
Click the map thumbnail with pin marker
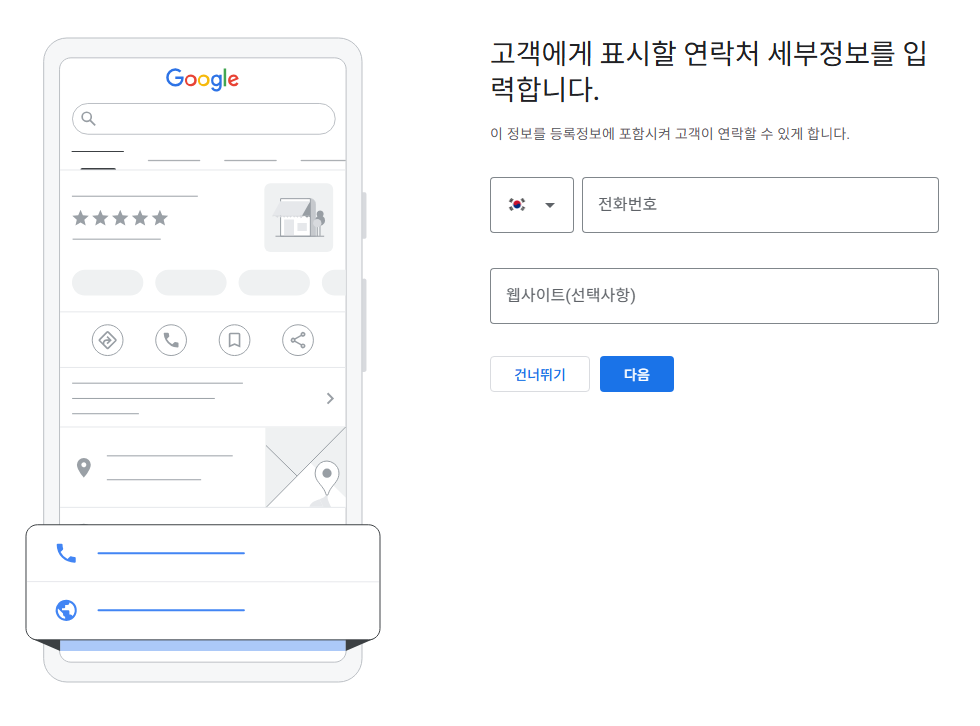coord(306,467)
